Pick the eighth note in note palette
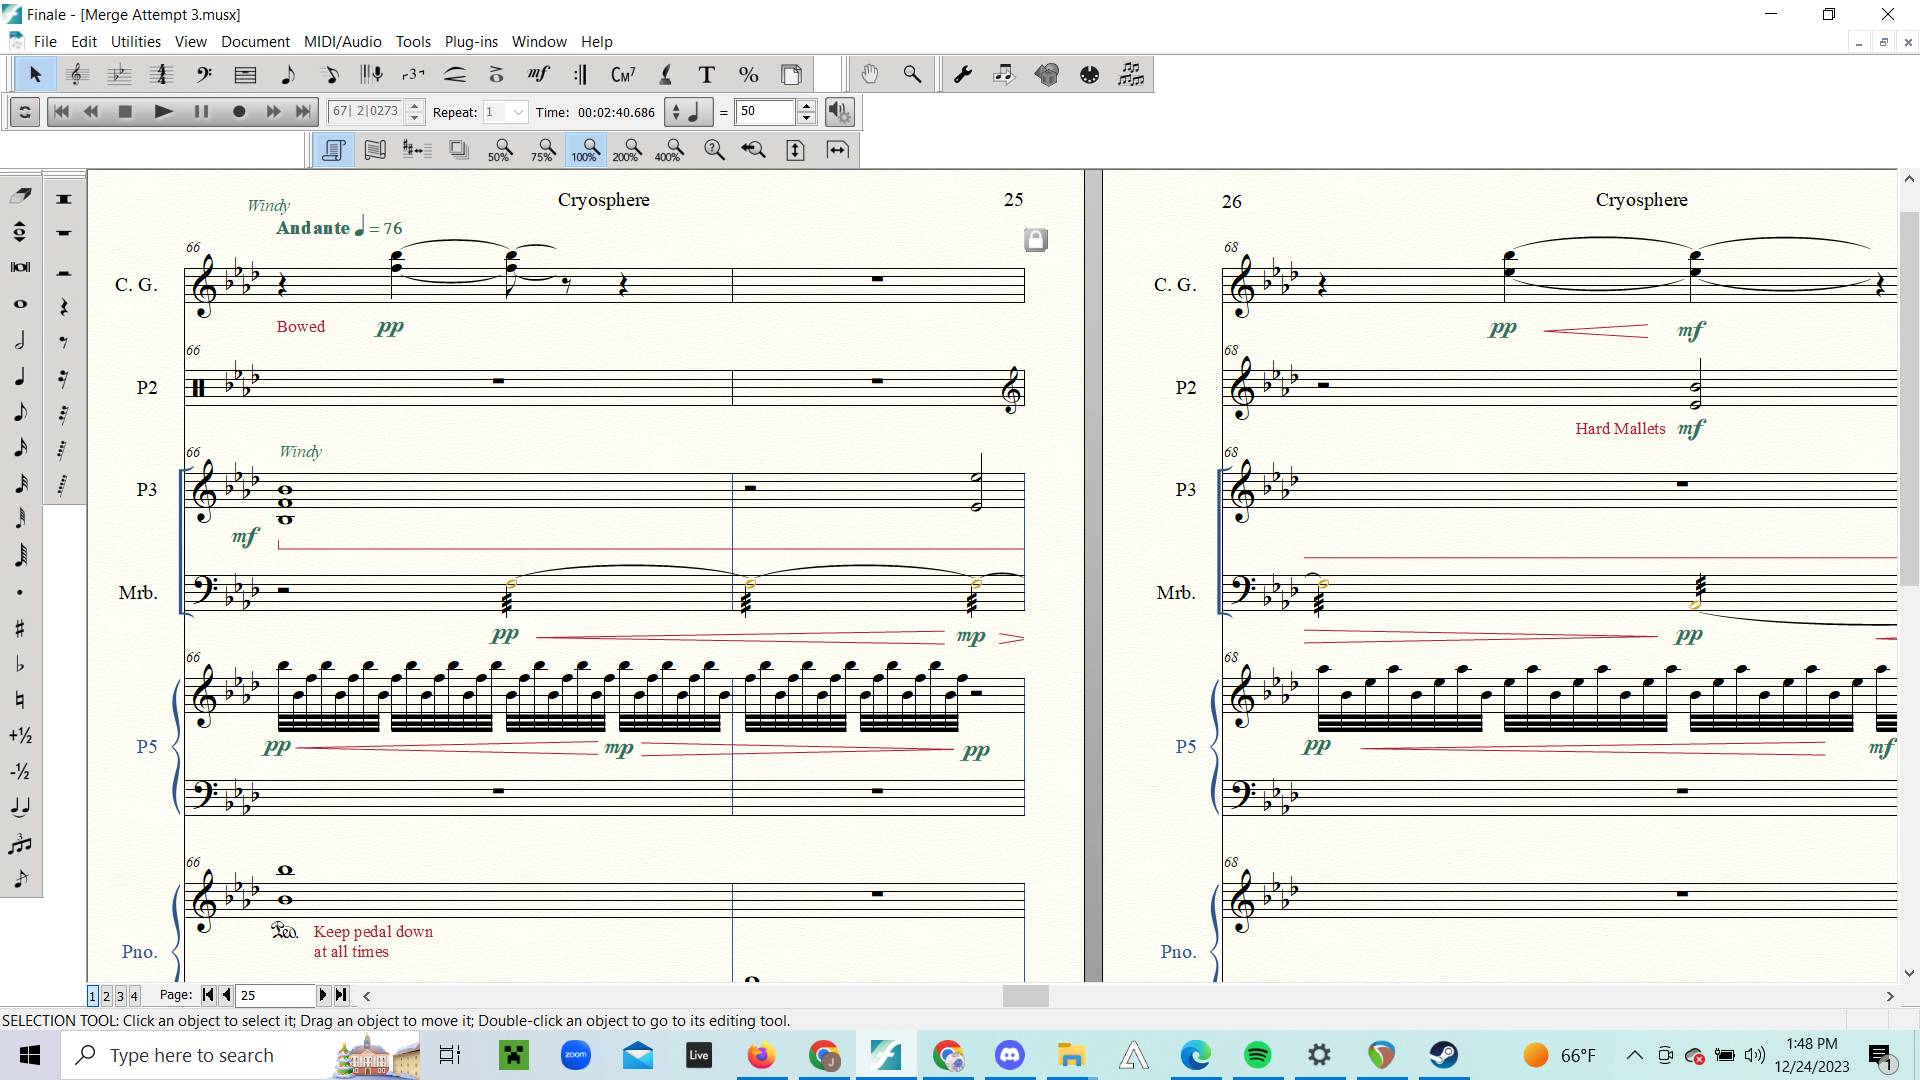Screen dimensions: 1920x1080 tap(20, 412)
